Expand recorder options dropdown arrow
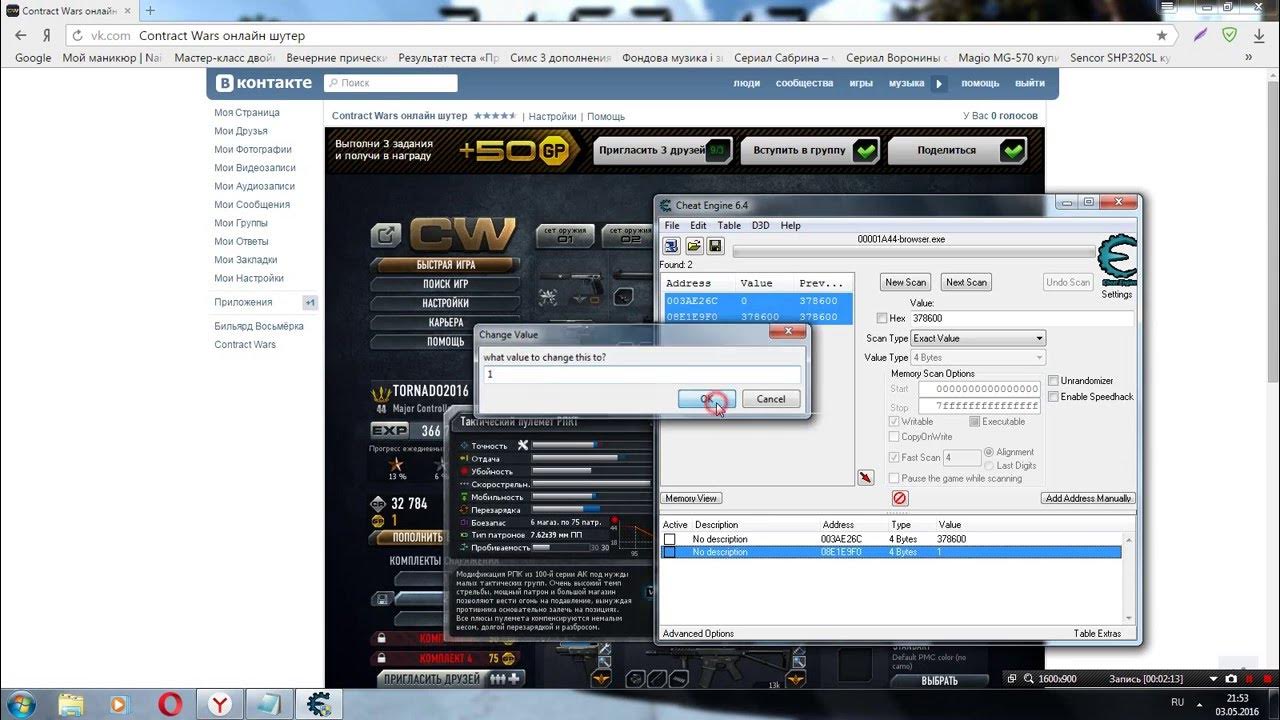This screenshot has height=720, width=1280. click(x=1214, y=678)
